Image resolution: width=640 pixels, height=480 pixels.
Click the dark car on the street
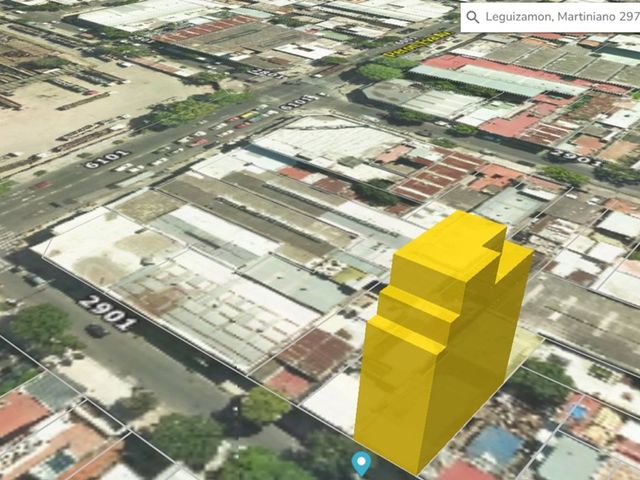point(96,330)
